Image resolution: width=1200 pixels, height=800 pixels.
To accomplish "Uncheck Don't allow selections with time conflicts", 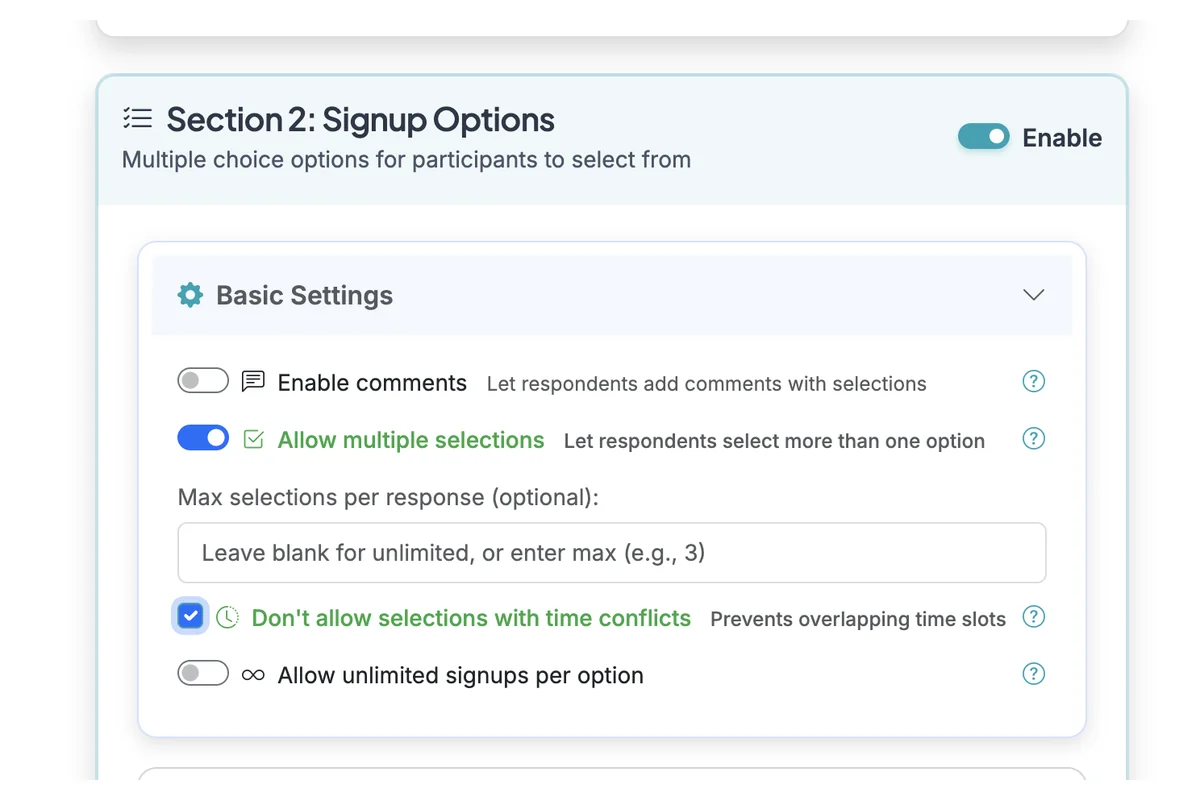I will (x=190, y=617).
